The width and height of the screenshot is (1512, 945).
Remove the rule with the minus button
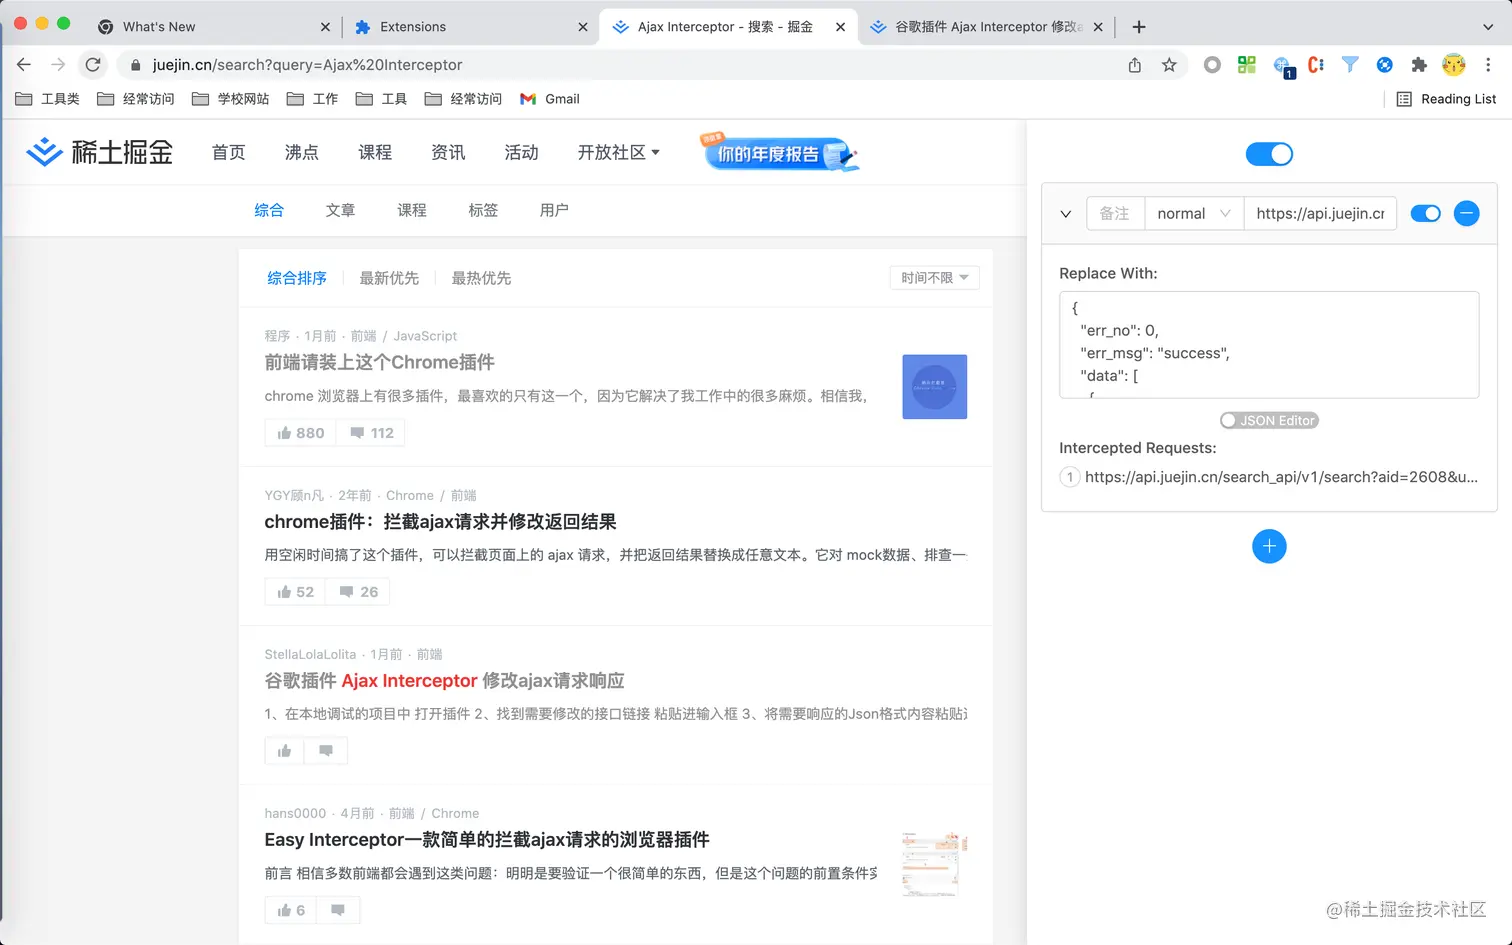point(1466,213)
